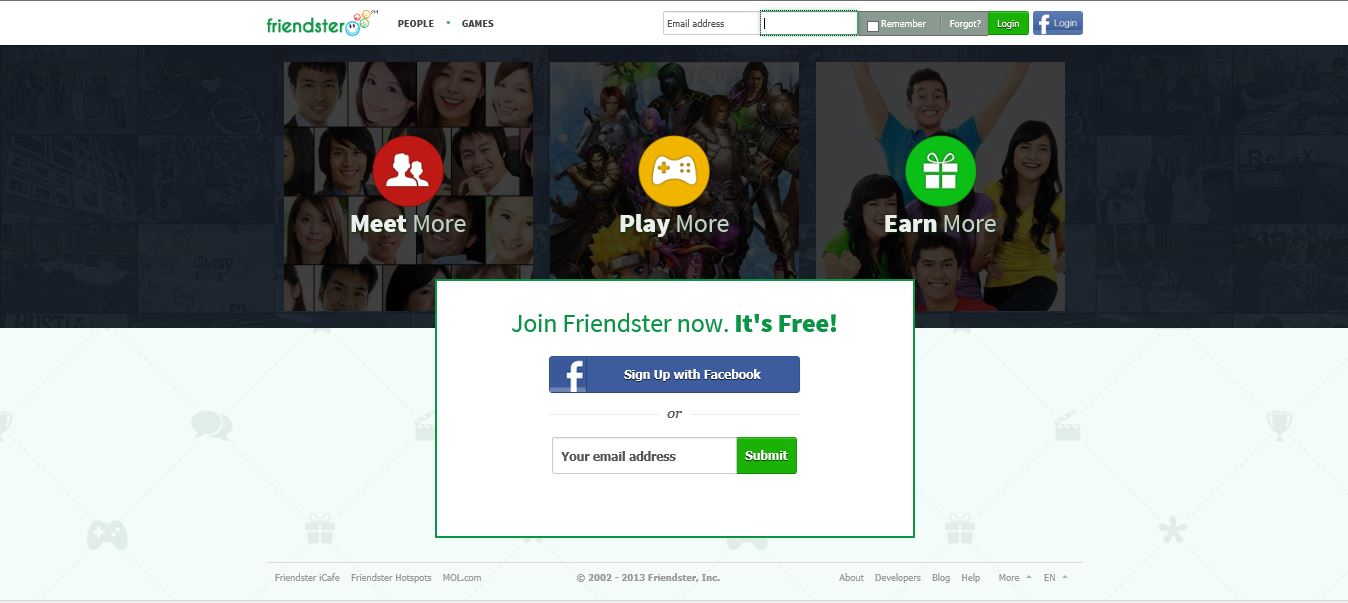Viewport: 1348px width, 603px height.
Task: Click the green Login button
Action: coord(1008,23)
